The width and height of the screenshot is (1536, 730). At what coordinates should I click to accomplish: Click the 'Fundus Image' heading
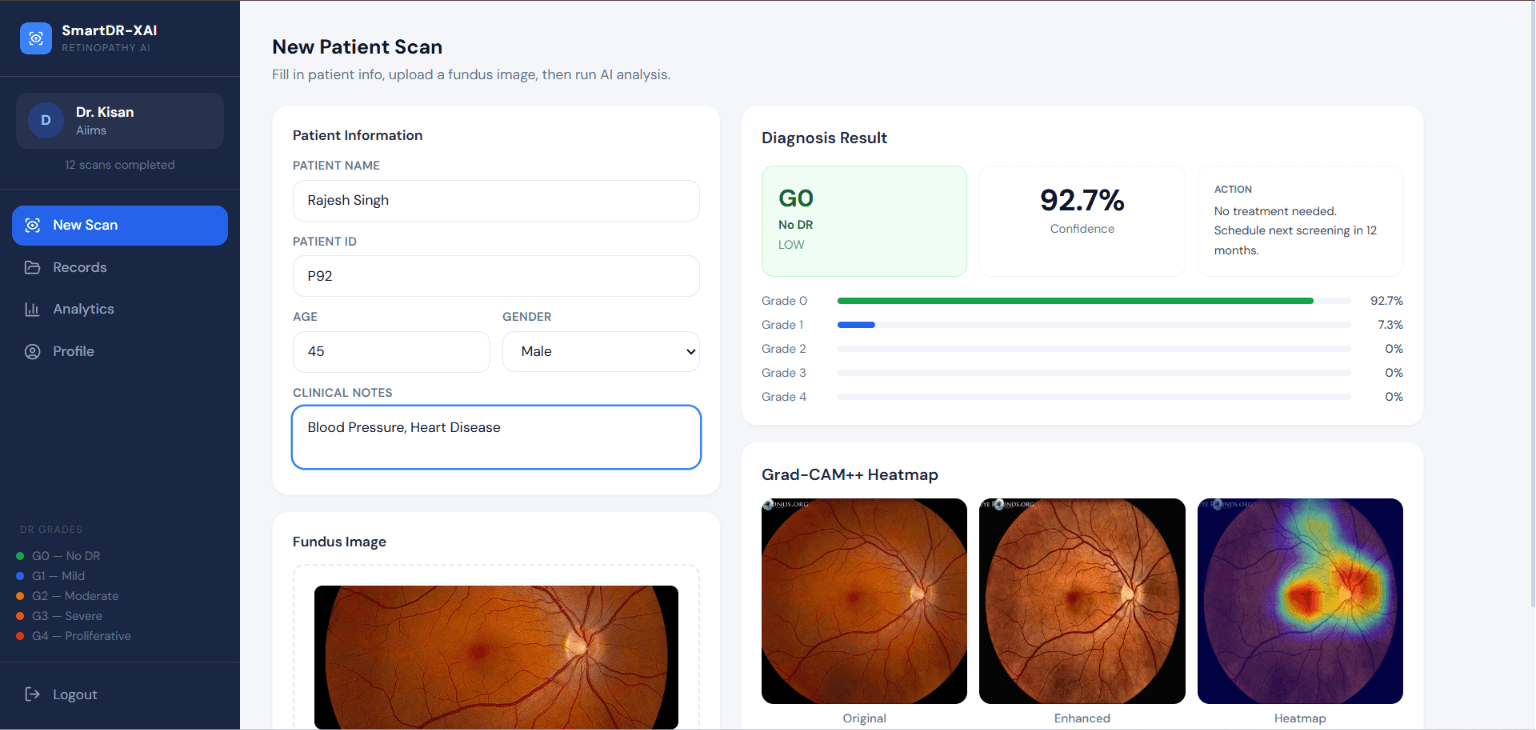(339, 542)
